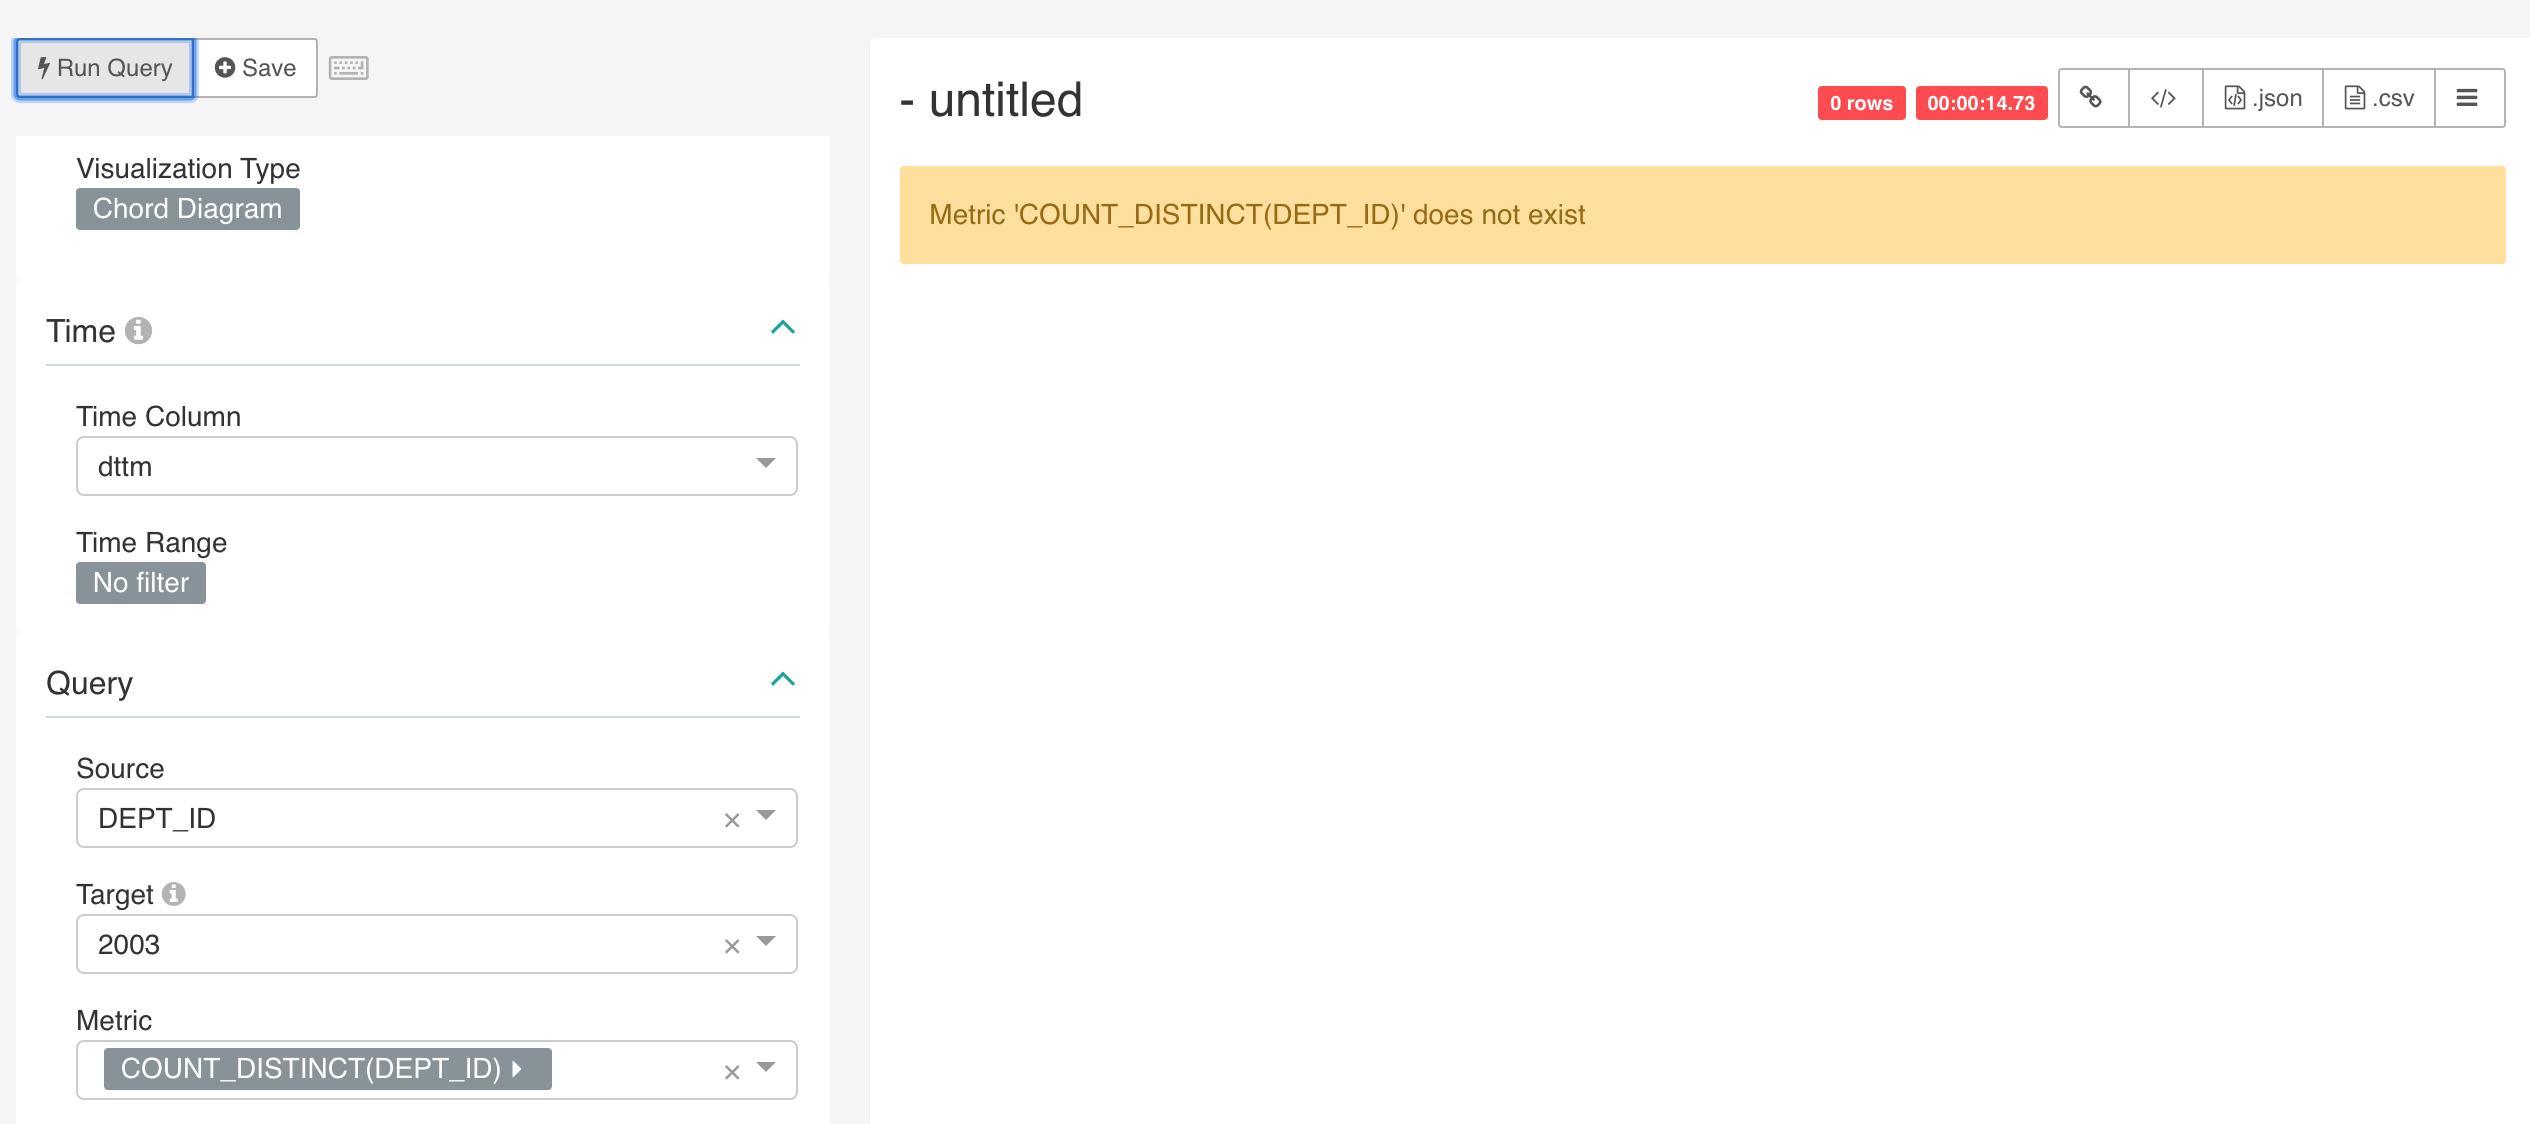
Task: Collapse the Query section chevron
Action: (783, 680)
